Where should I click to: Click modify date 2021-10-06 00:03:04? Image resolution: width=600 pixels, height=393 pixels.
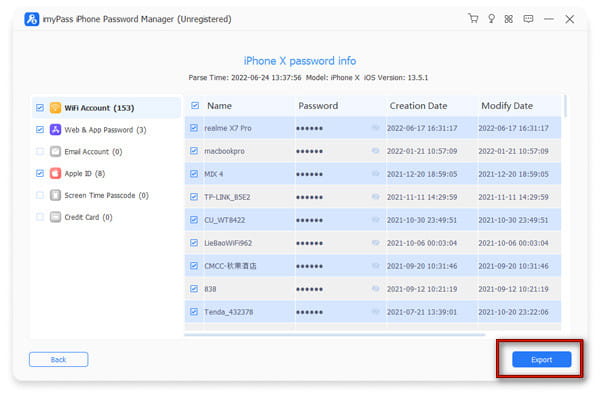coord(513,243)
